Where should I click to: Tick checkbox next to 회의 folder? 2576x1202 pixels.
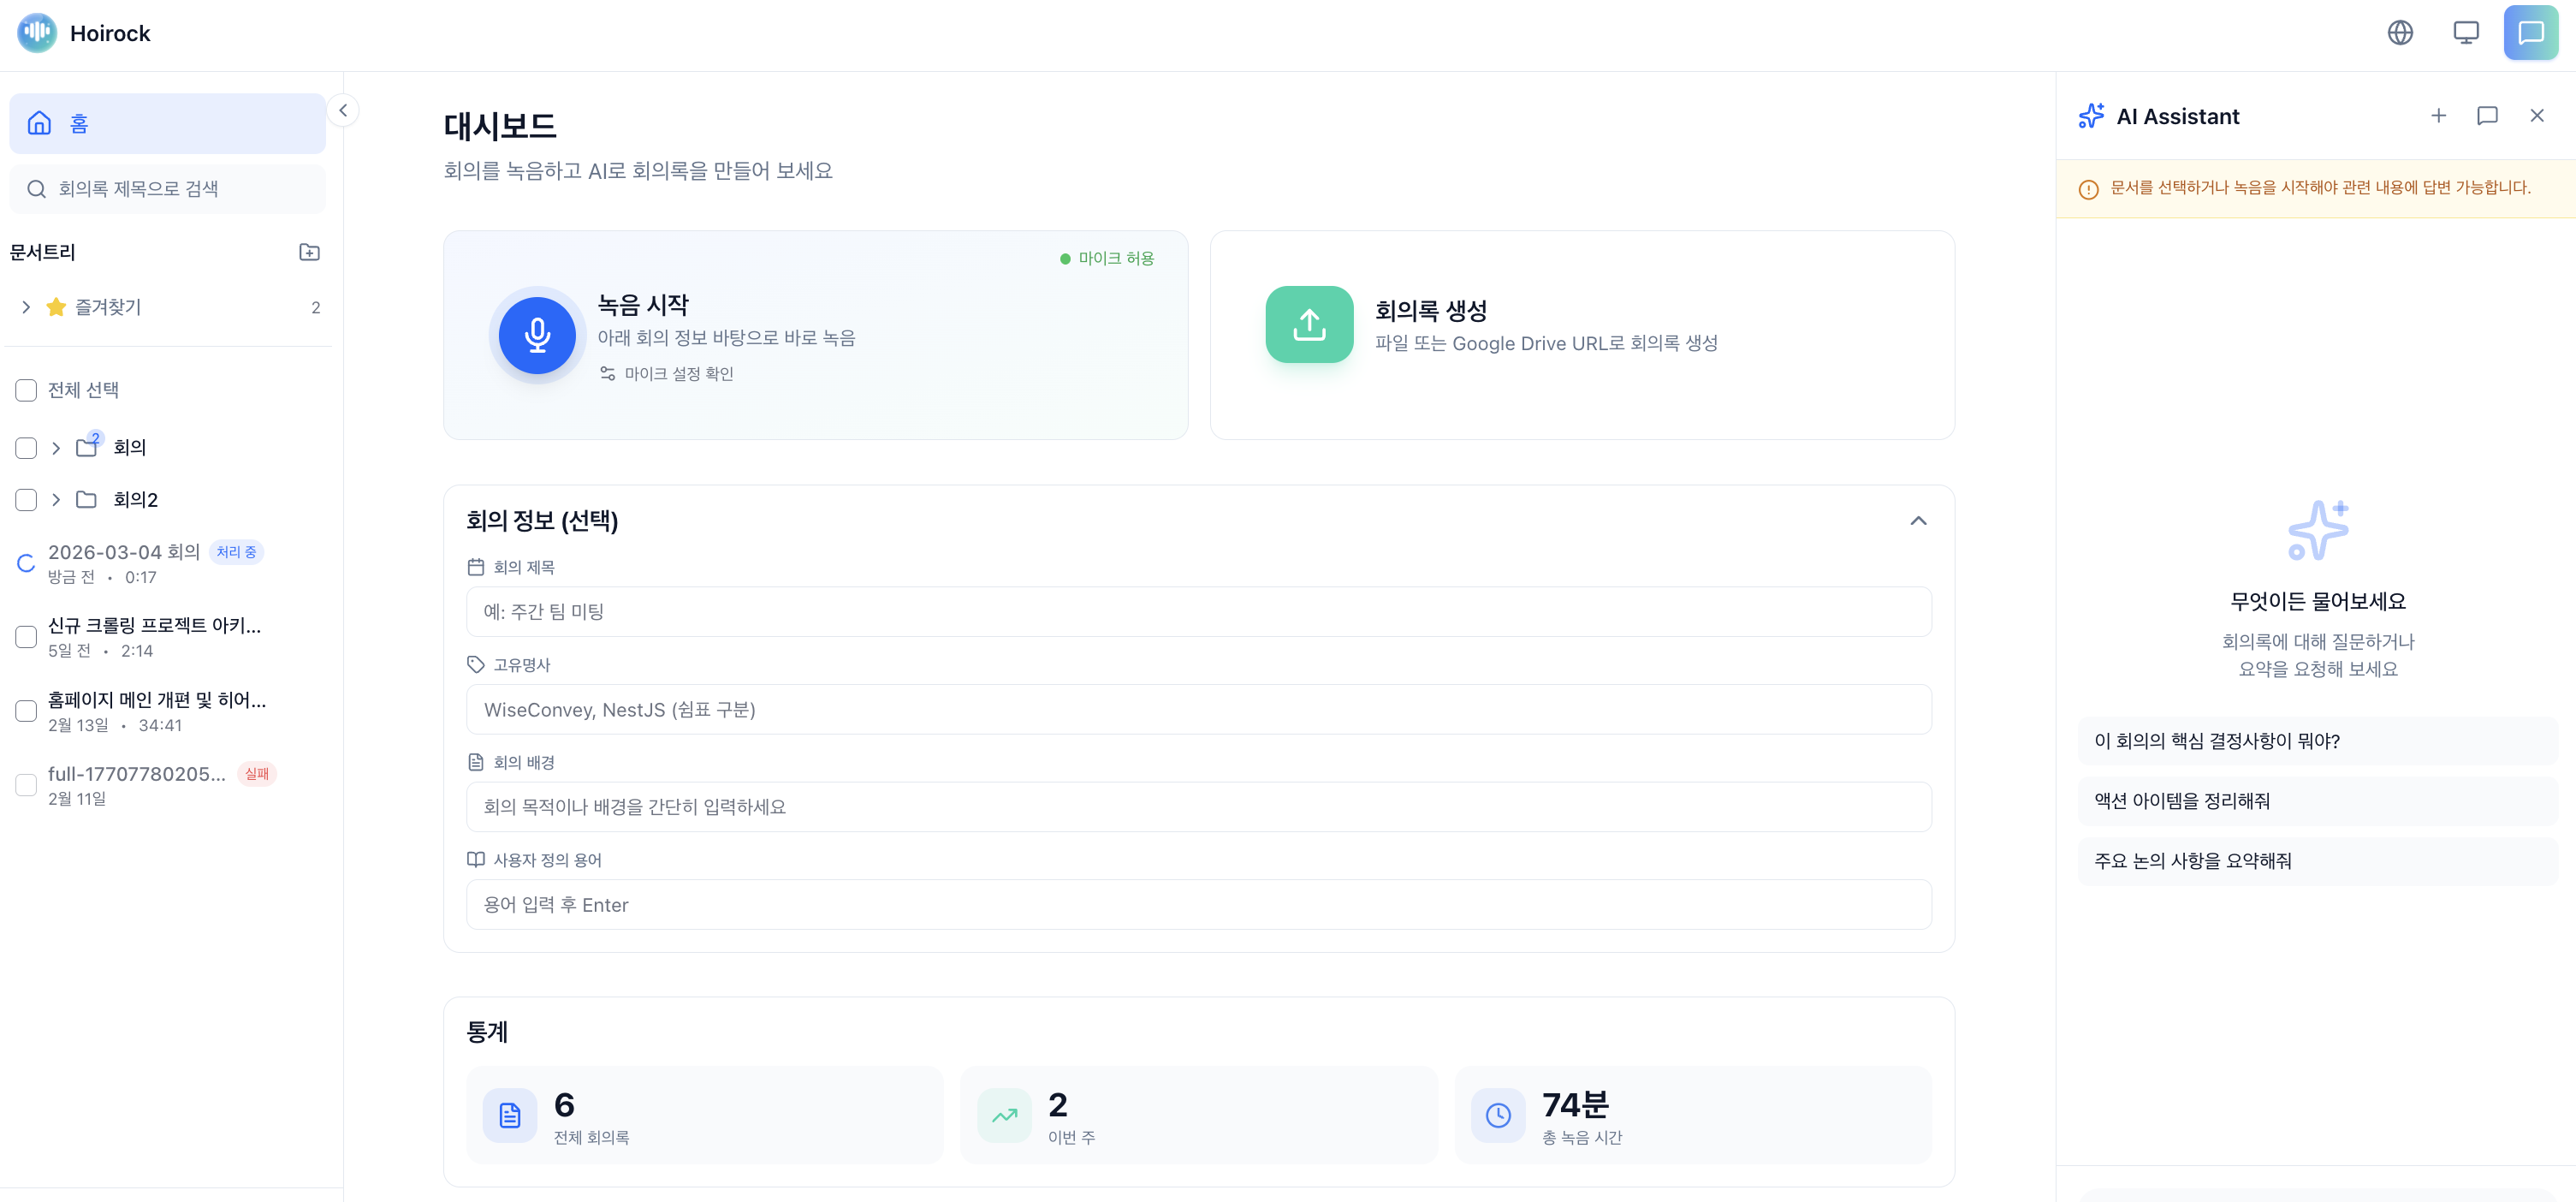[x=26, y=448]
